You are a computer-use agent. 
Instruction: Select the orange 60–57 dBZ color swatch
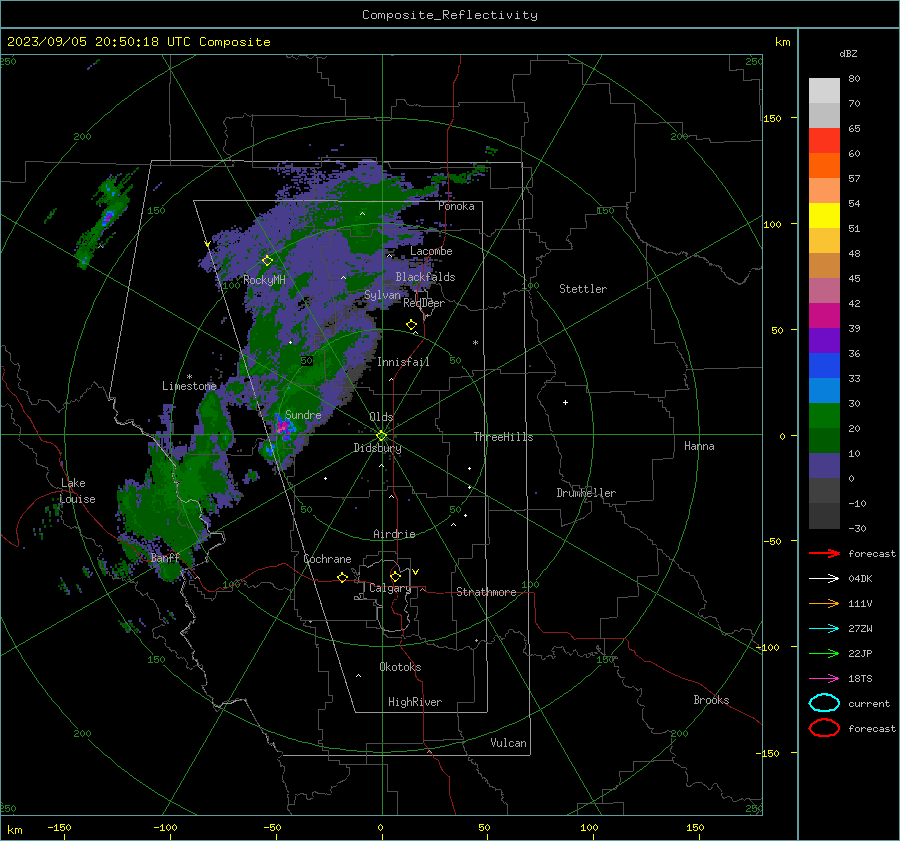[824, 166]
